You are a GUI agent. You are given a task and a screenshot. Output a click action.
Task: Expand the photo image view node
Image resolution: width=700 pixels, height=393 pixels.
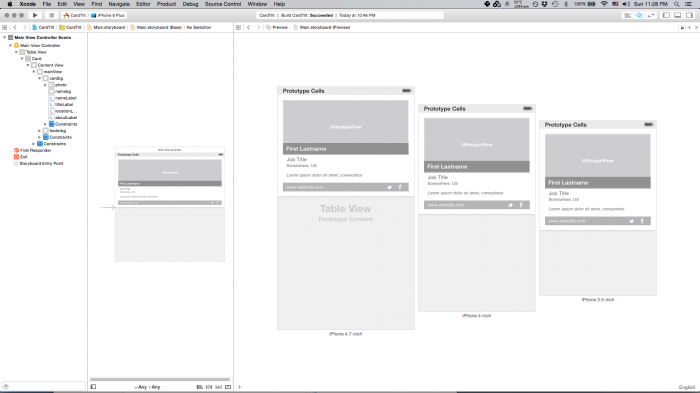pos(45,85)
